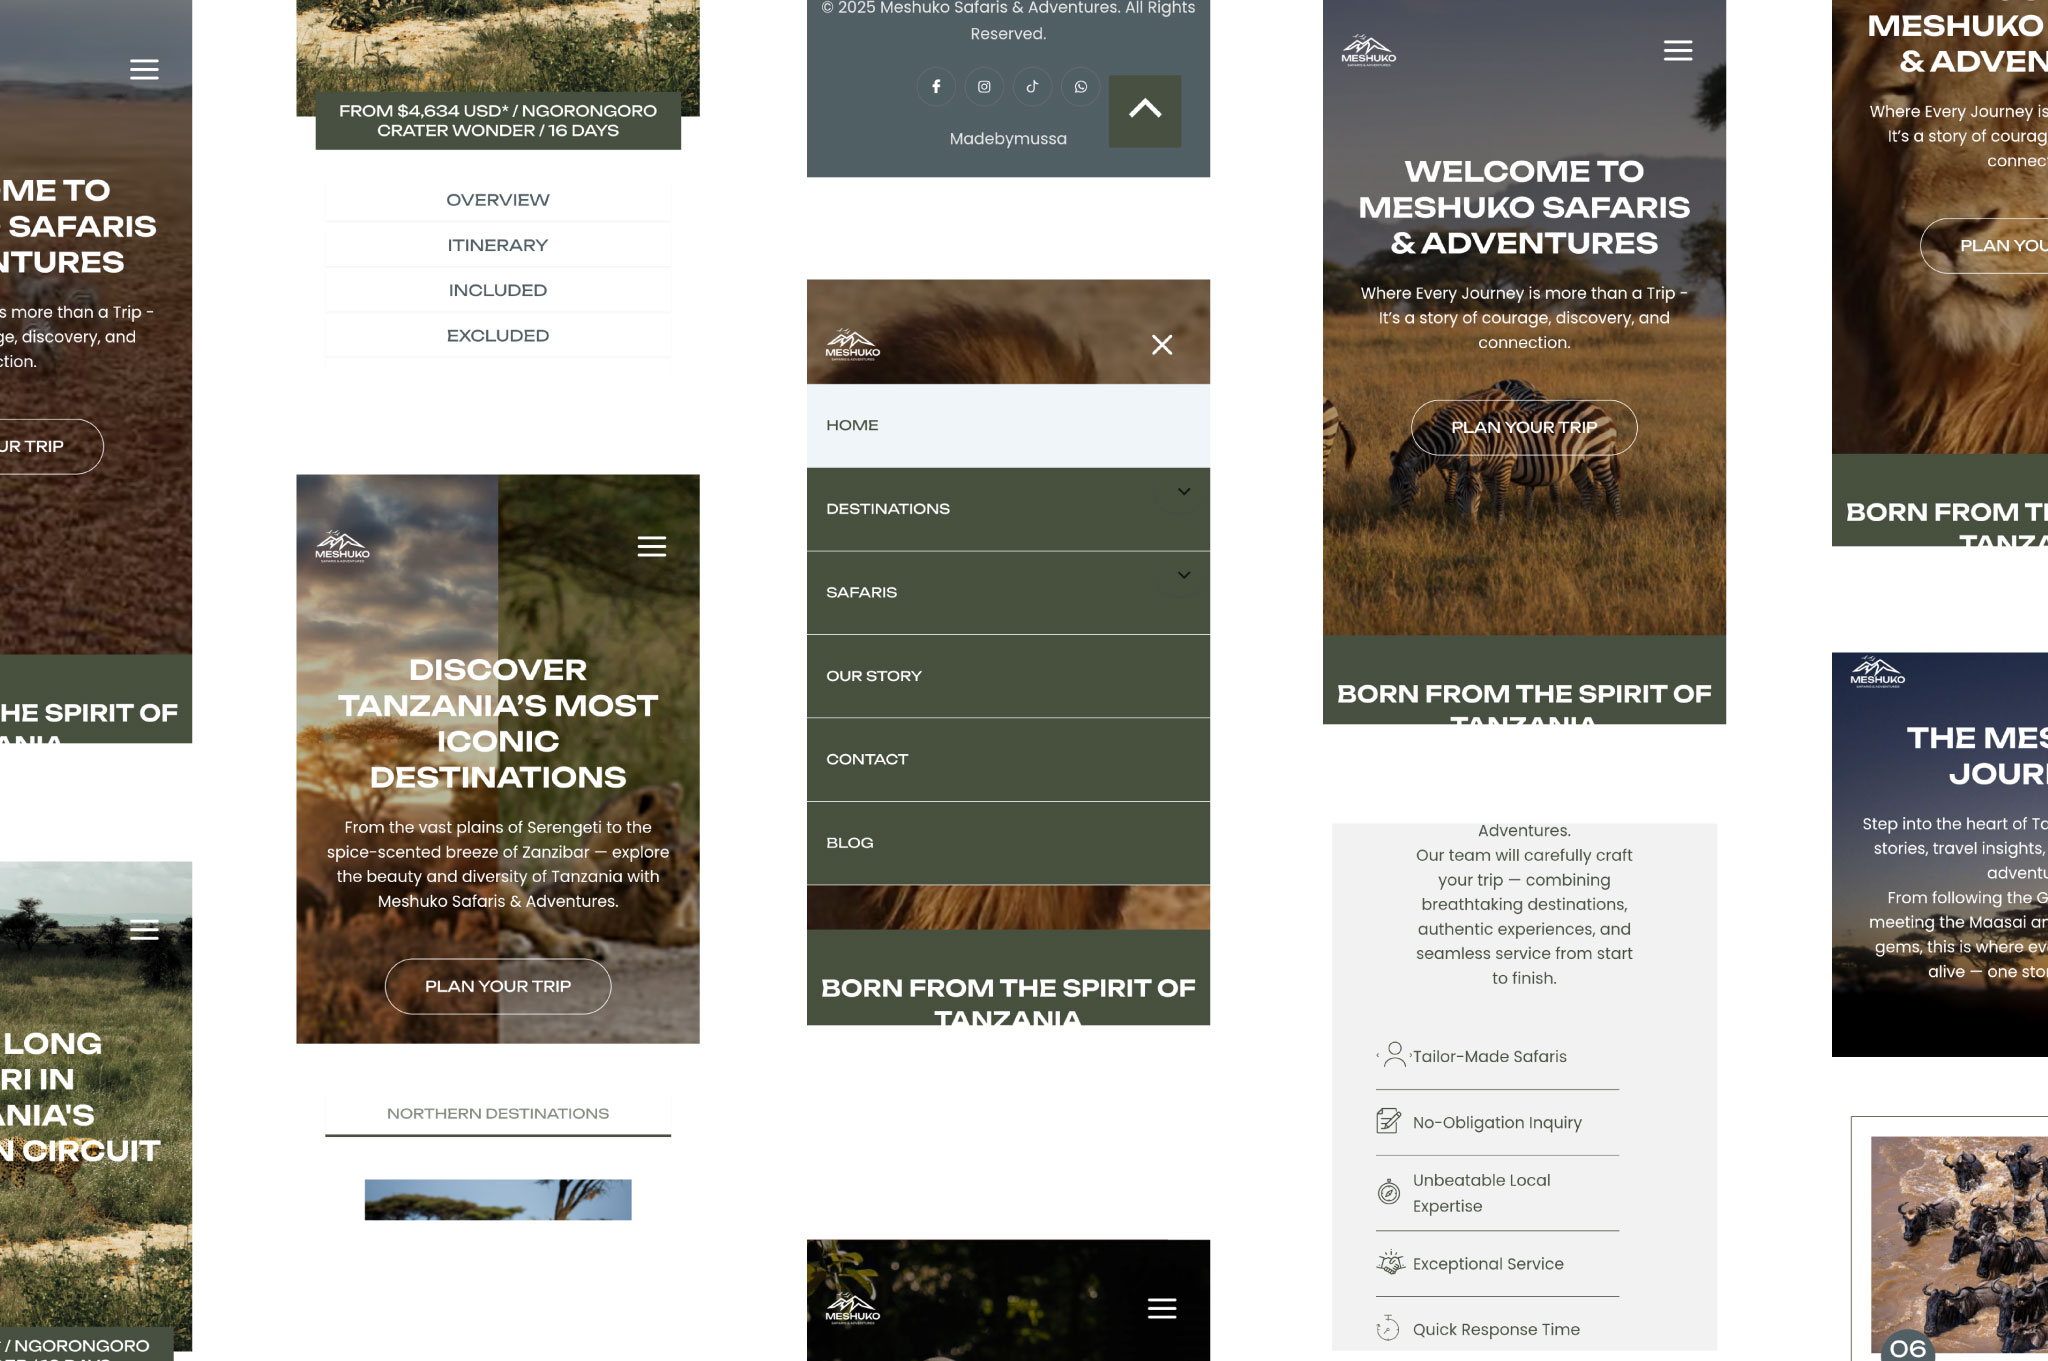This screenshot has width=2048, height=1361.
Task: Click Plan Your Trip on zebra hero
Action: coord(1523,428)
